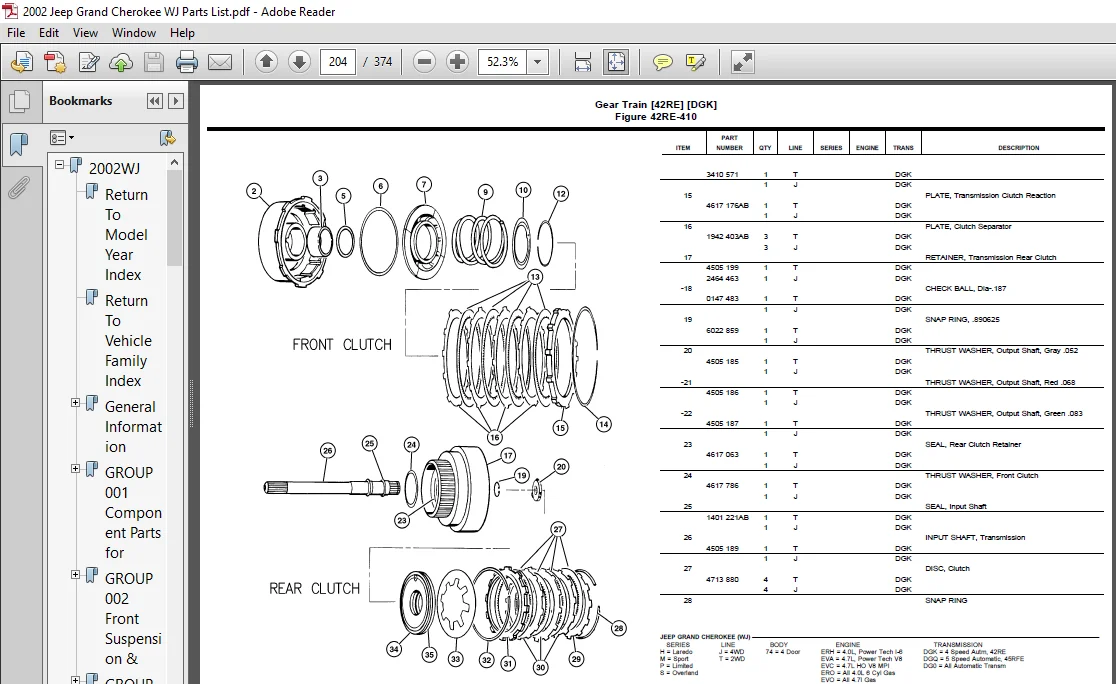1116x684 pixels.
Task: Go to next page arrow
Action: point(300,62)
